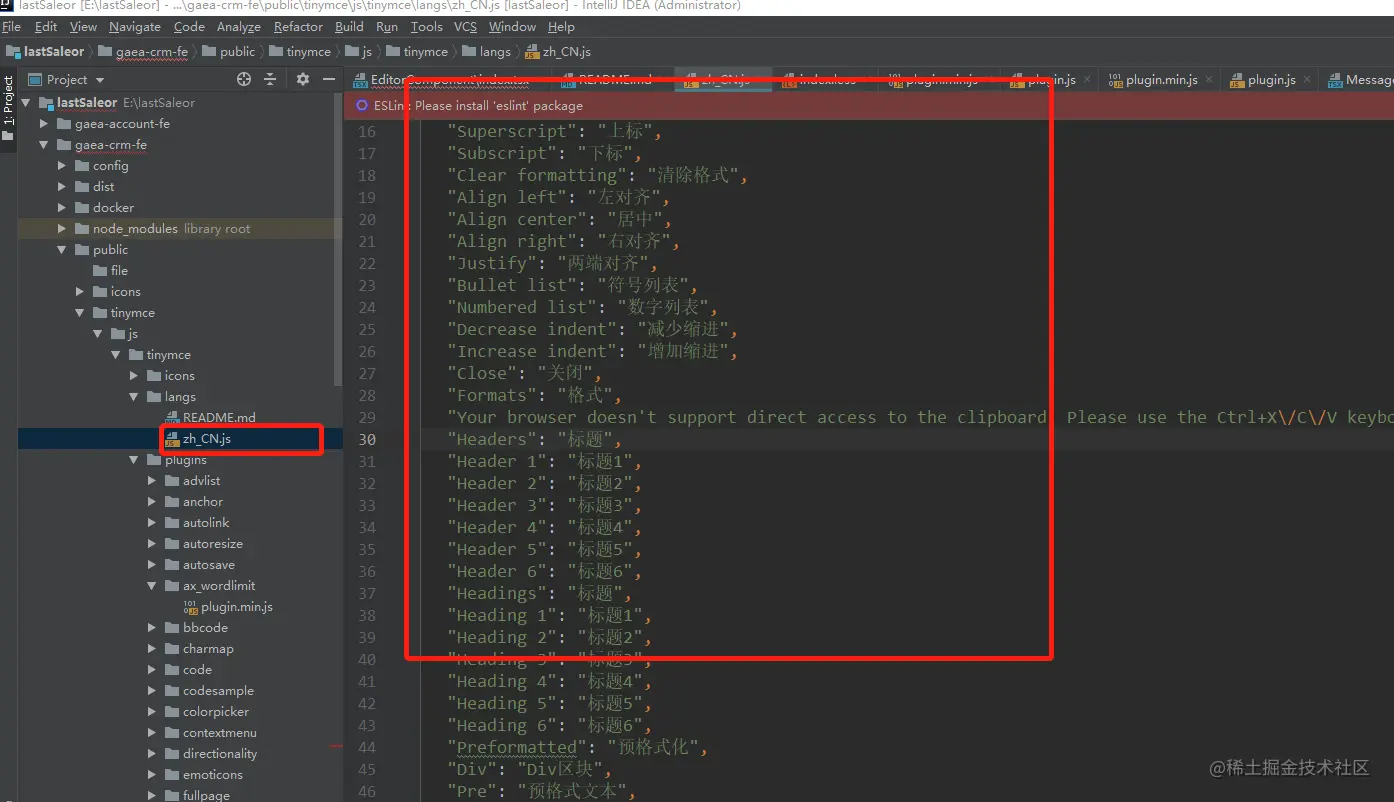Collapse the ax_wordlimit folder arrow
The width and height of the screenshot is (1394, 802).
(x=151, y=586)
